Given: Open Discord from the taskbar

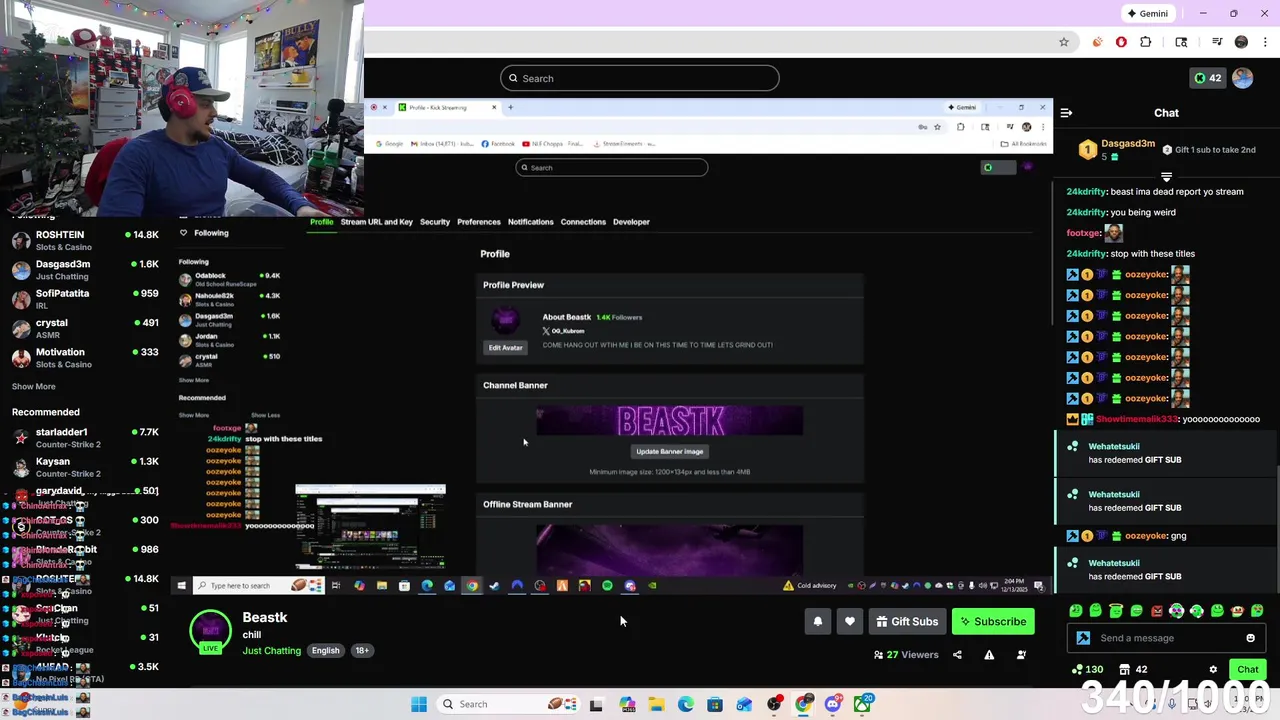Looking at the screenshot, I should [833, 704].
